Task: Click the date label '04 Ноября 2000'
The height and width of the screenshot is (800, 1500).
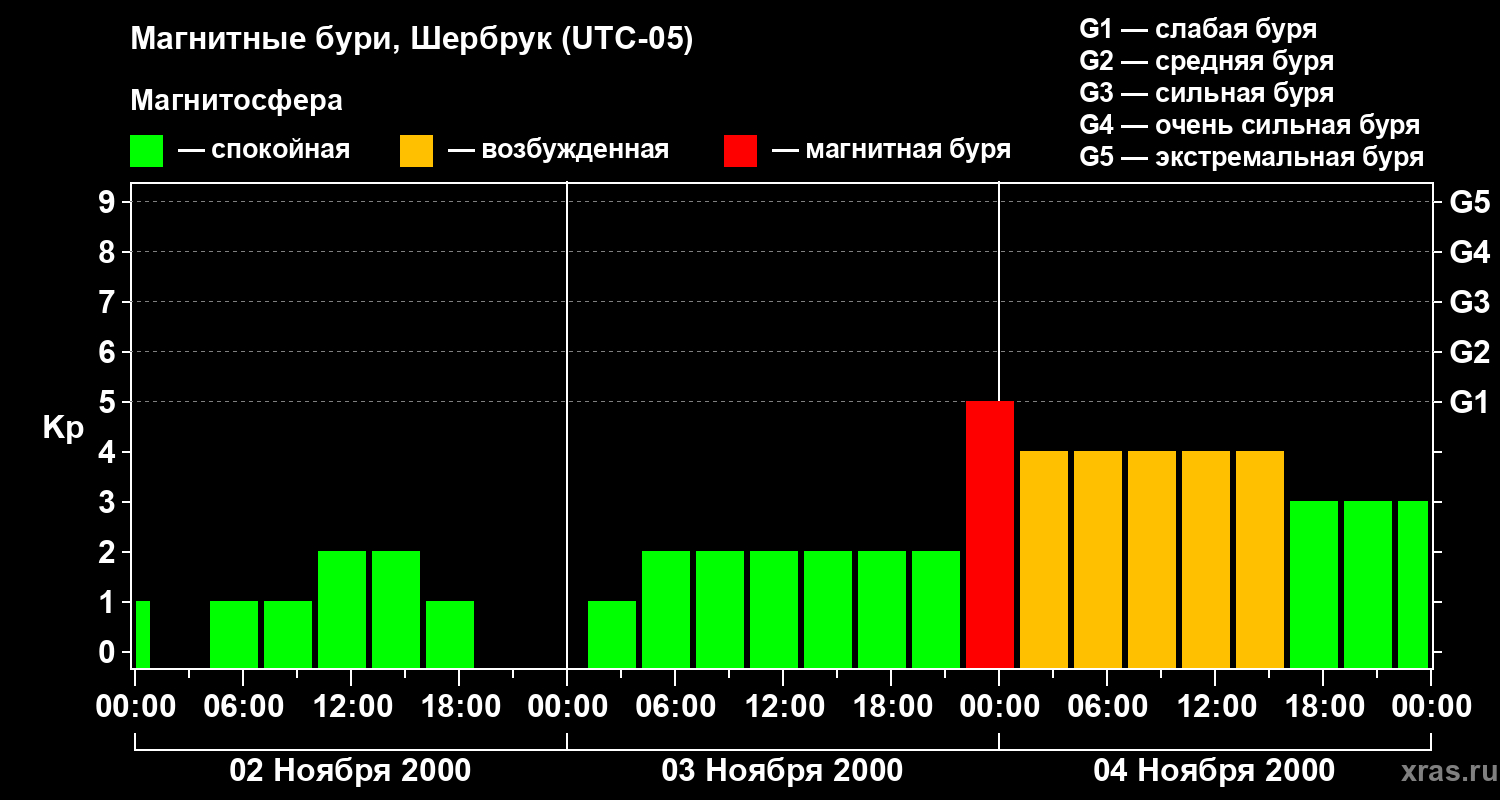Action: [x=1214, y=771]
